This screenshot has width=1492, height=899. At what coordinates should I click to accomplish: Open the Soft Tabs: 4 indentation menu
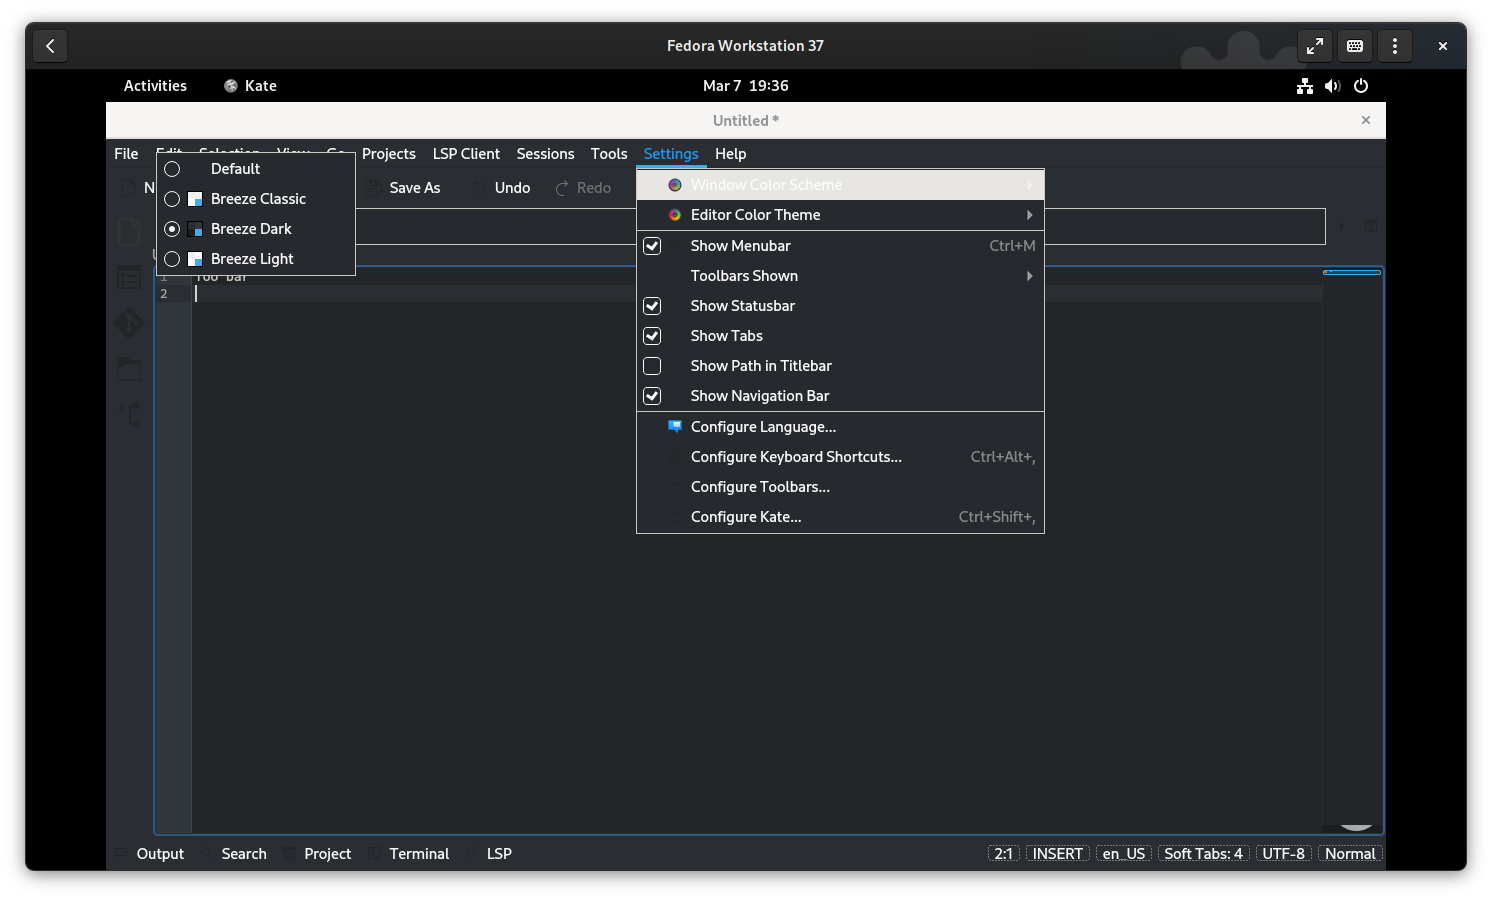click(x=1203, y=854)
